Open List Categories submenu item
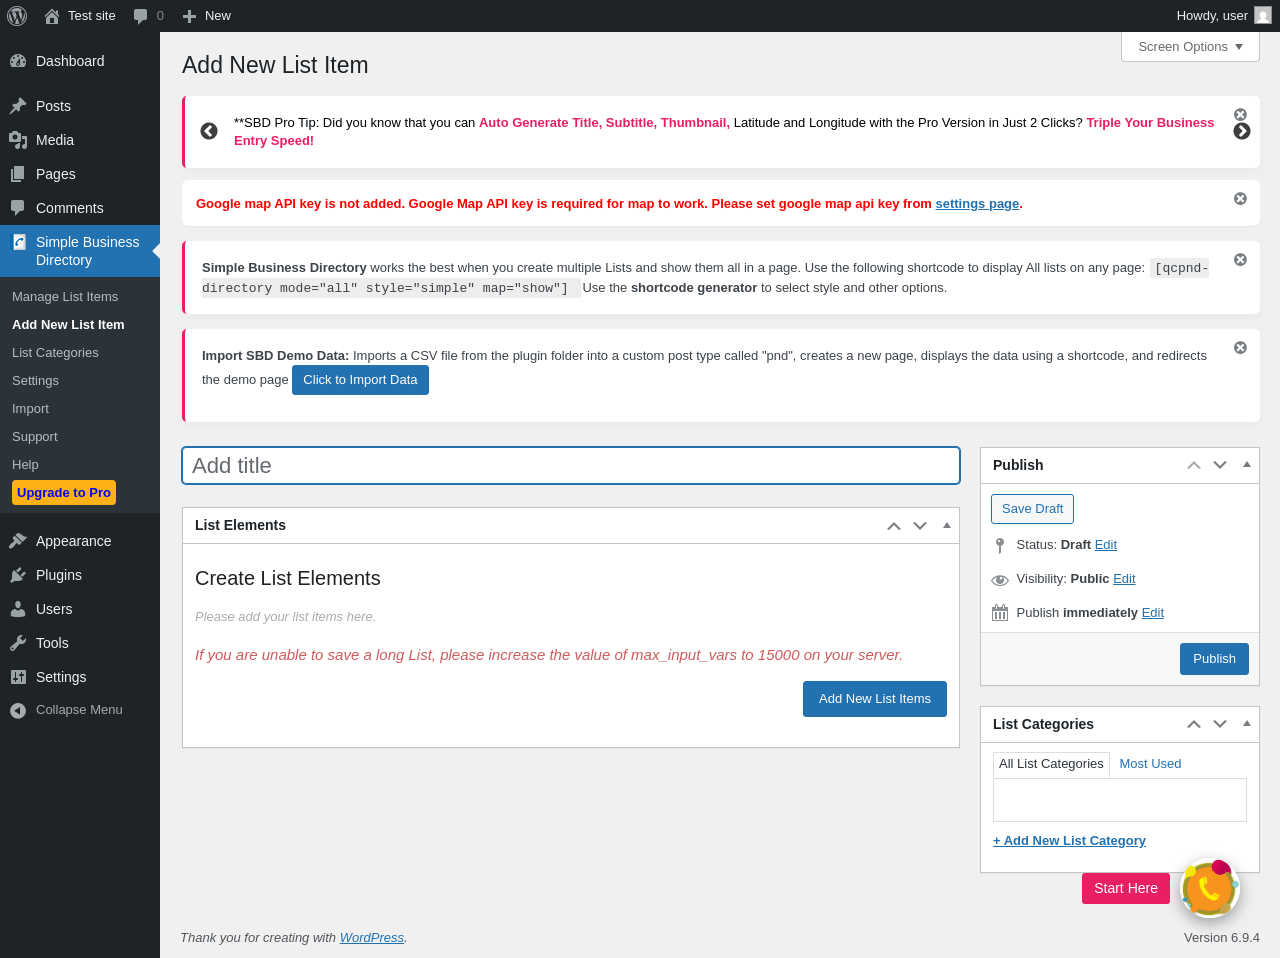 55,353
